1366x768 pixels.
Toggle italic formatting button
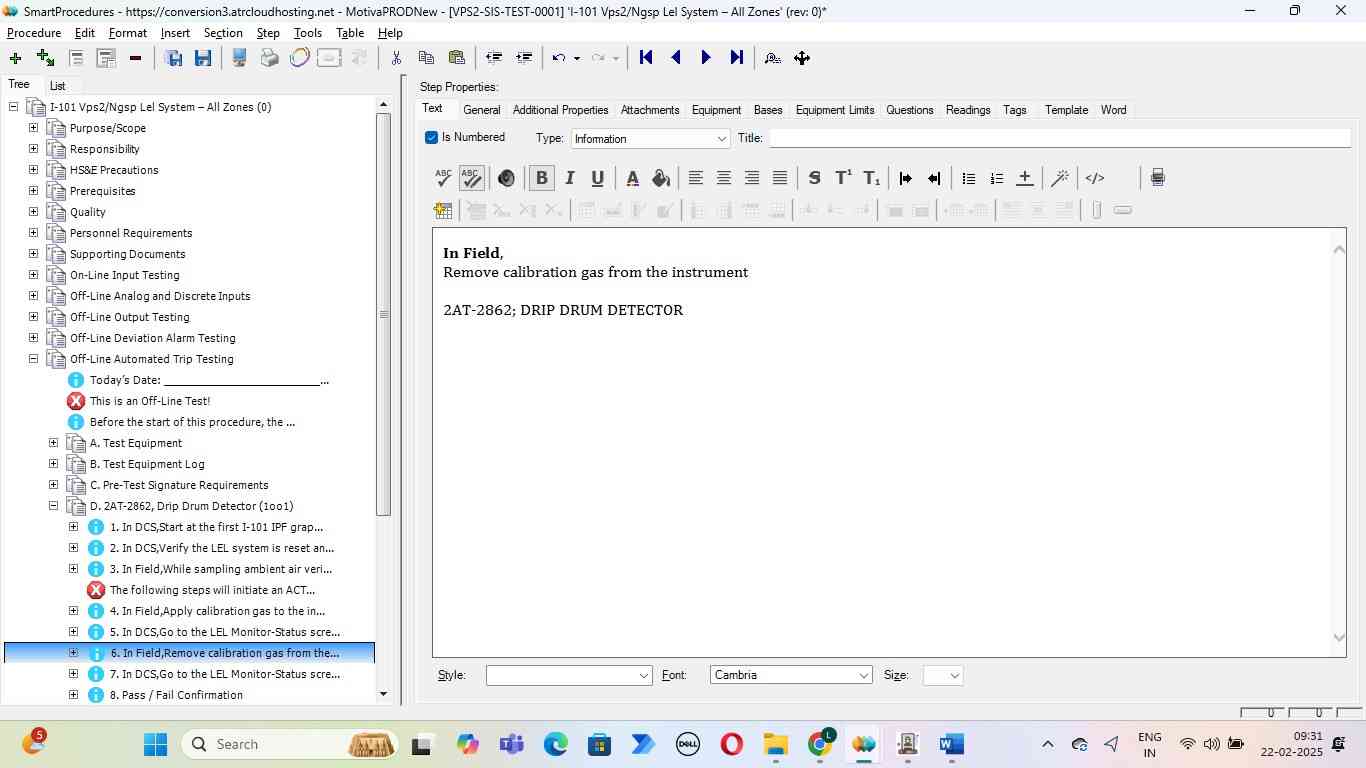570,178
